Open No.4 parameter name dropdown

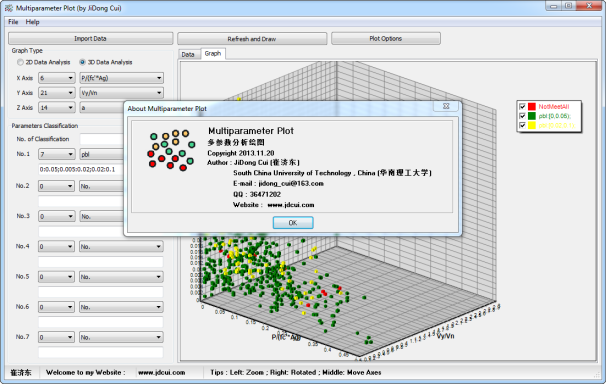click(121, 246)
